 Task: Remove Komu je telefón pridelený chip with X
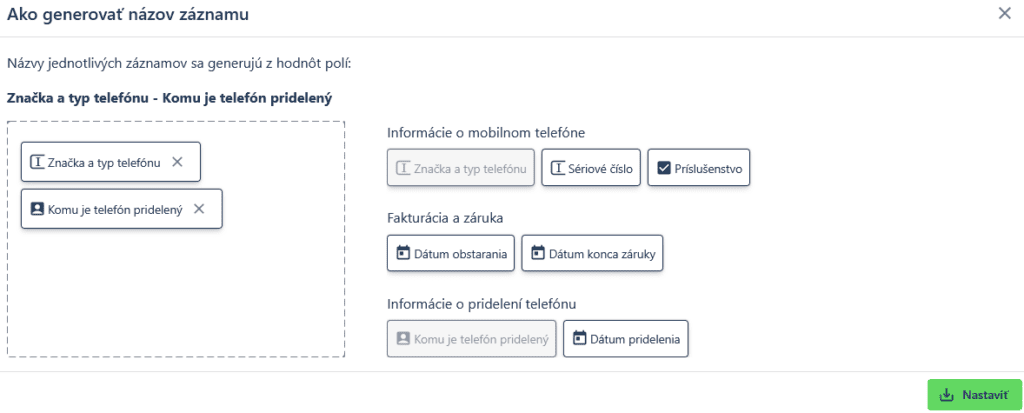(199, 209)
